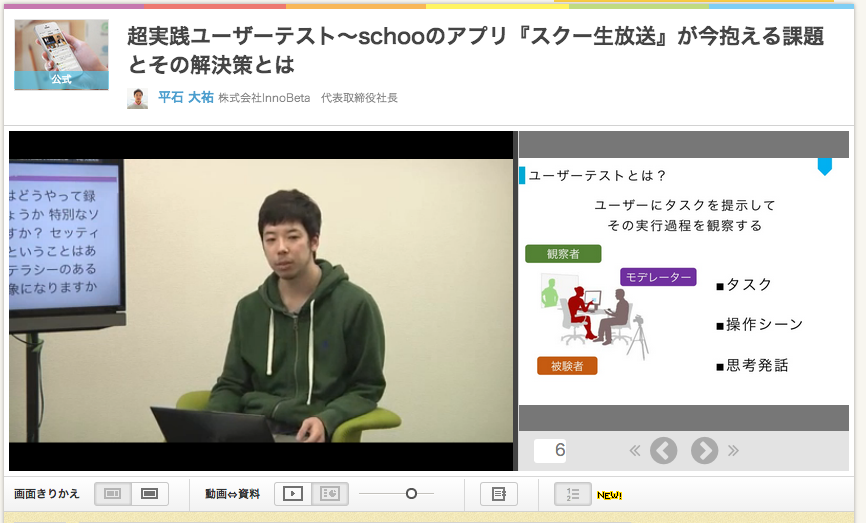Open instructor 平石 大祐 profile link
Screen dimensions: 866x523
[186, 98]
